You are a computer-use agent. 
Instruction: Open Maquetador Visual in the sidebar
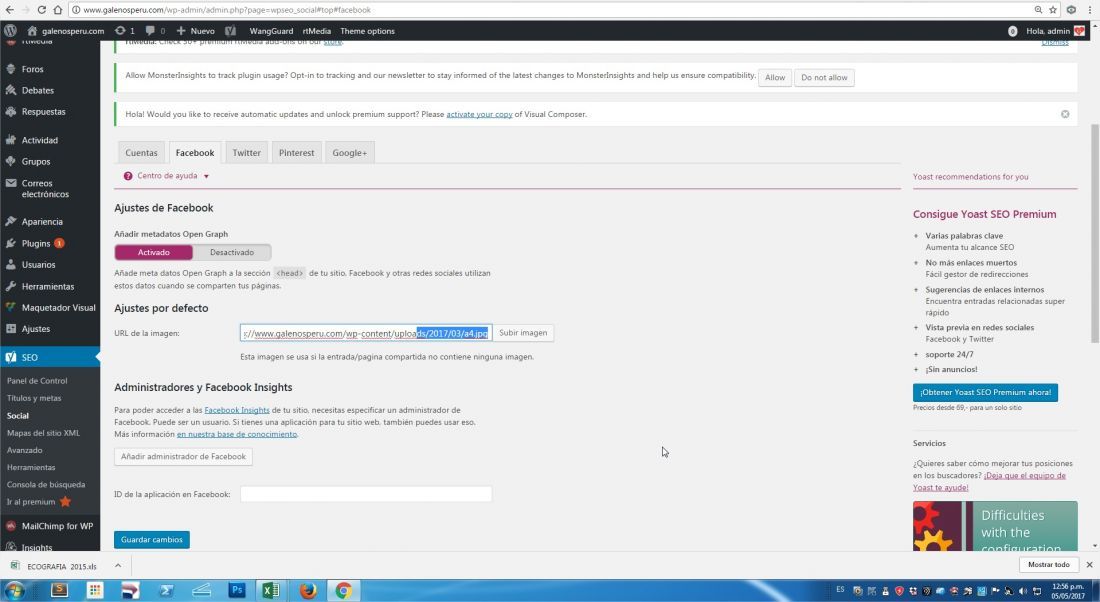pyautogui.click(x=58, y=307)
